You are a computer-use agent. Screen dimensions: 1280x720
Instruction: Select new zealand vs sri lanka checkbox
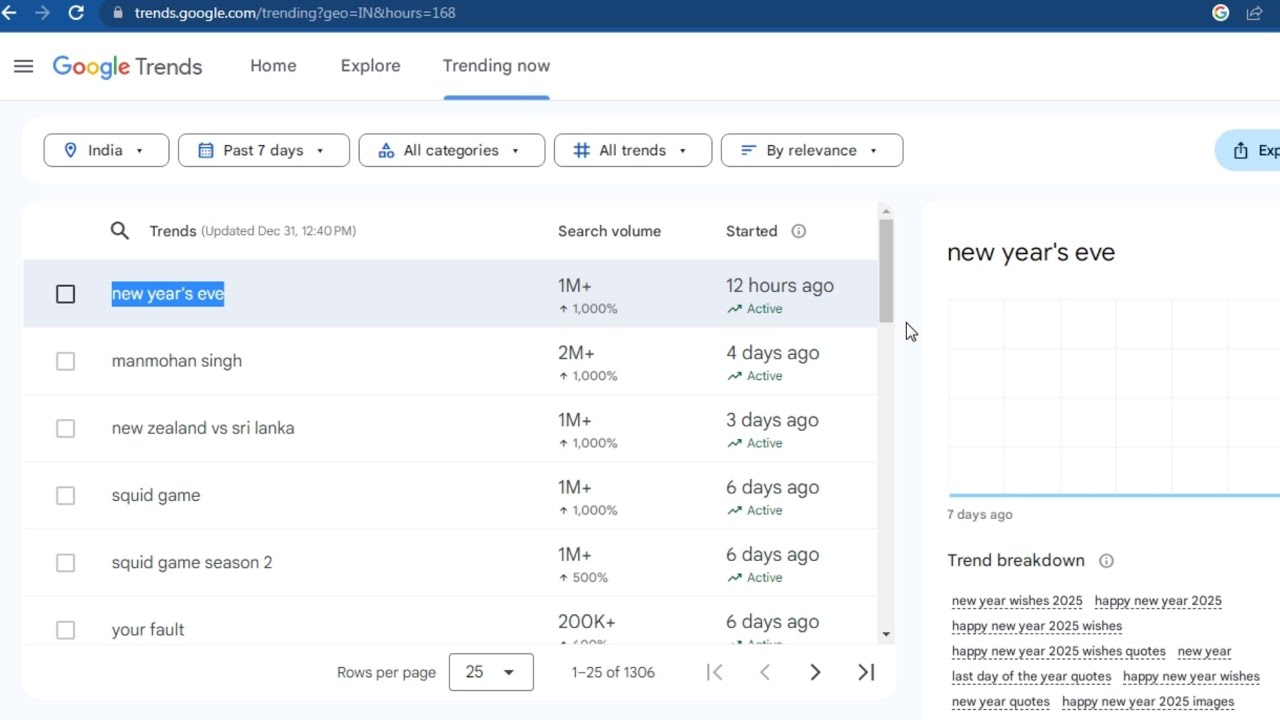65,428
